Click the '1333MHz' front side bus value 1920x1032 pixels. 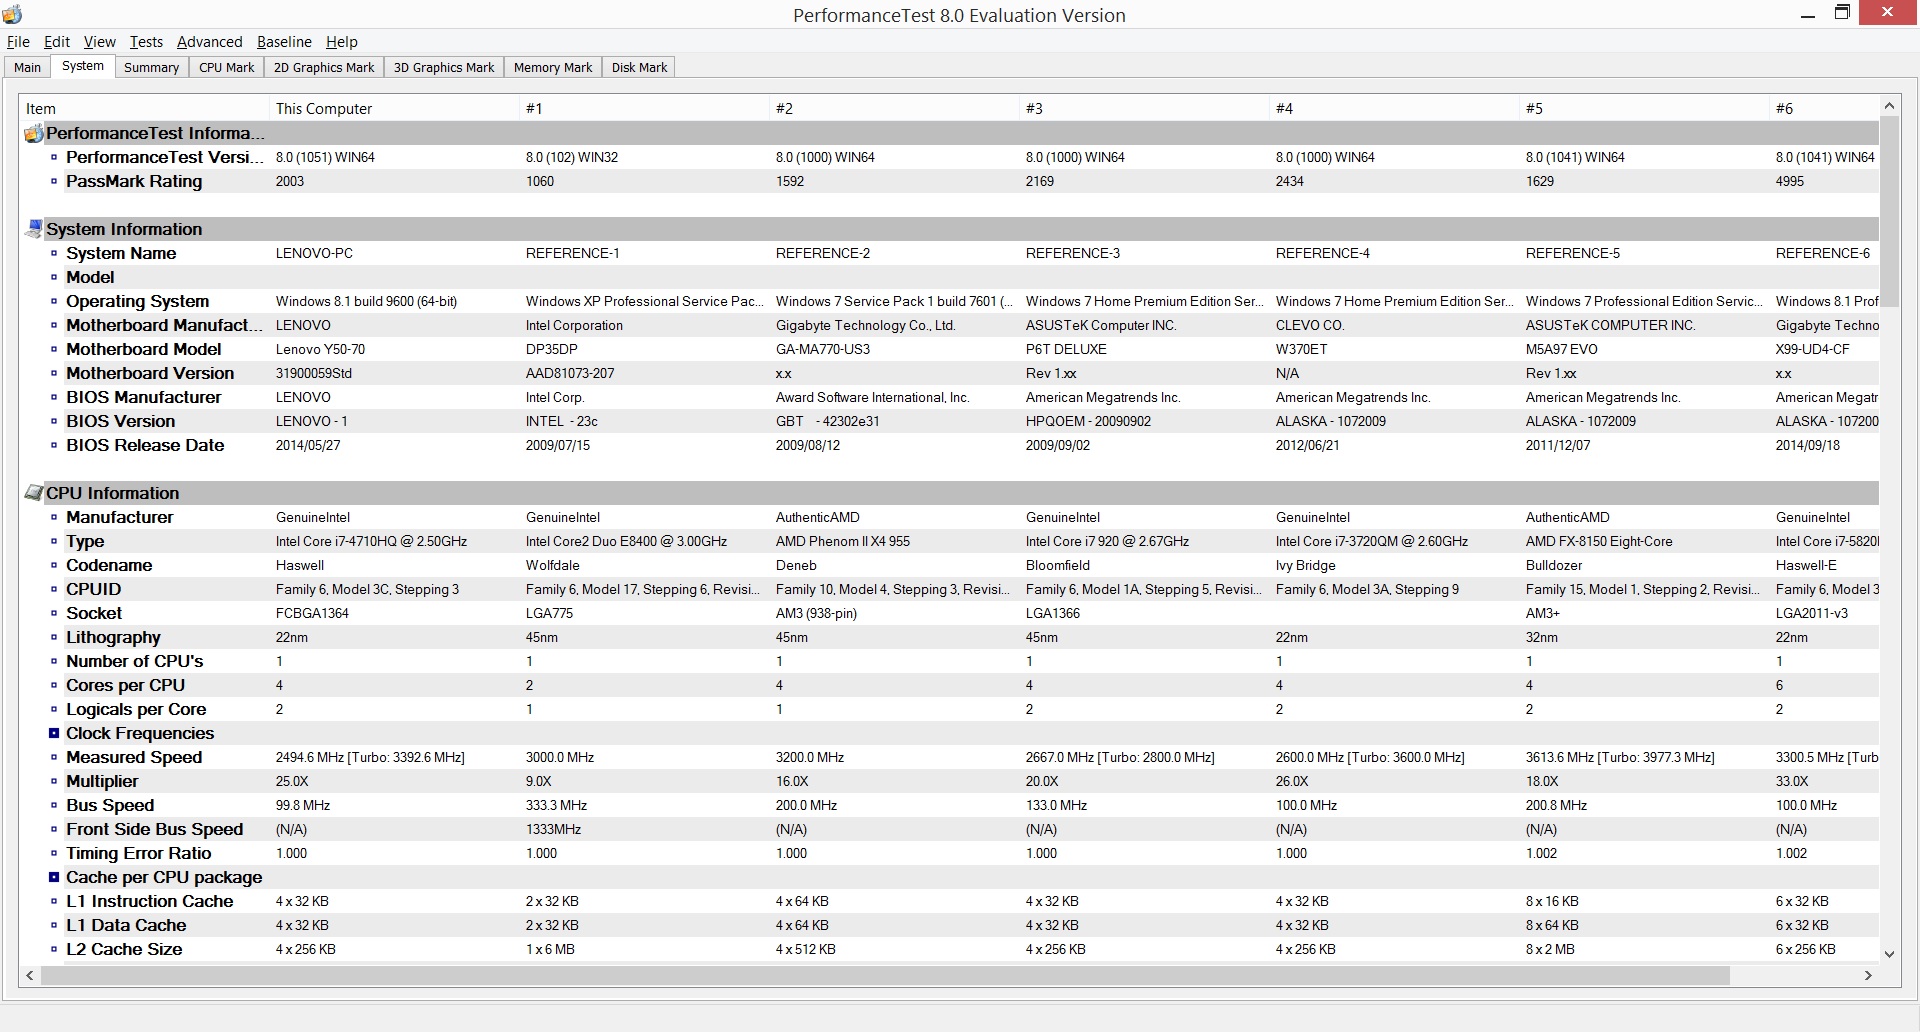tap(553, 829)
